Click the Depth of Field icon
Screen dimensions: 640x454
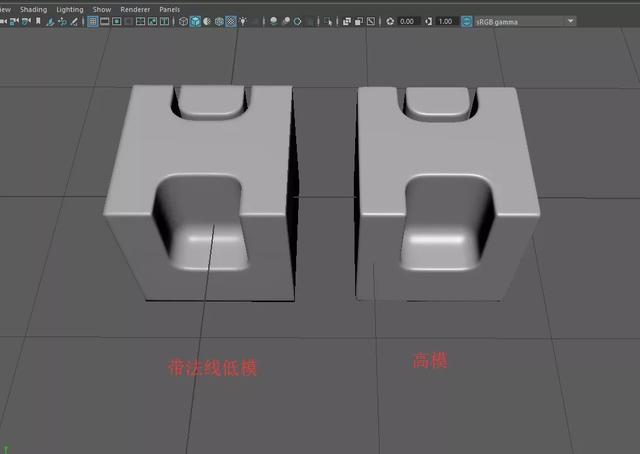pyautogui.click(x=310, y=21)
